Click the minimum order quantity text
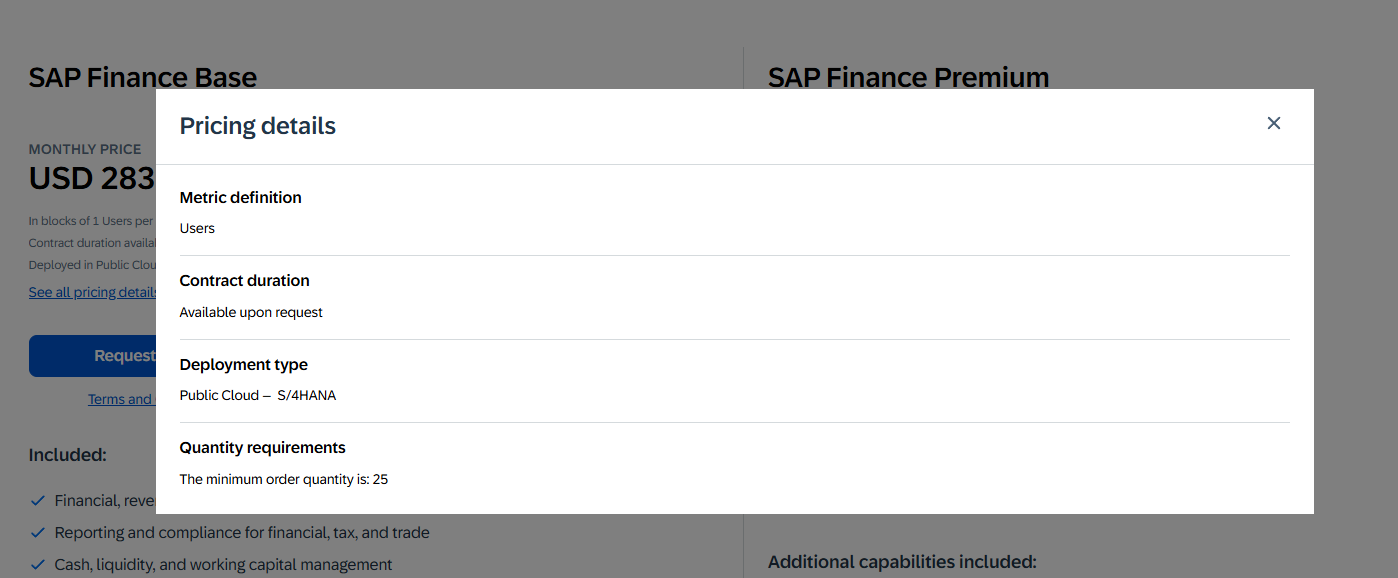1398x578 pixels. [284, 480]
